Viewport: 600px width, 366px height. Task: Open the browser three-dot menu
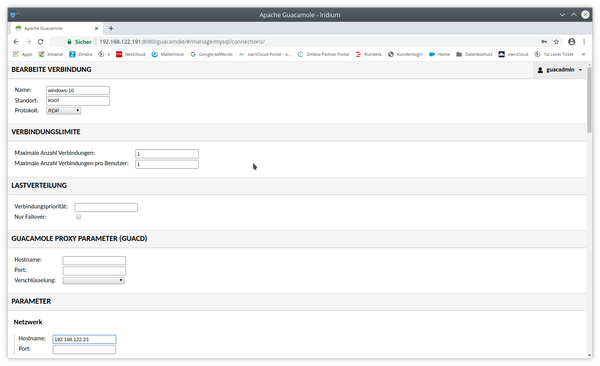pyautogui.click(x=584, y=42)
